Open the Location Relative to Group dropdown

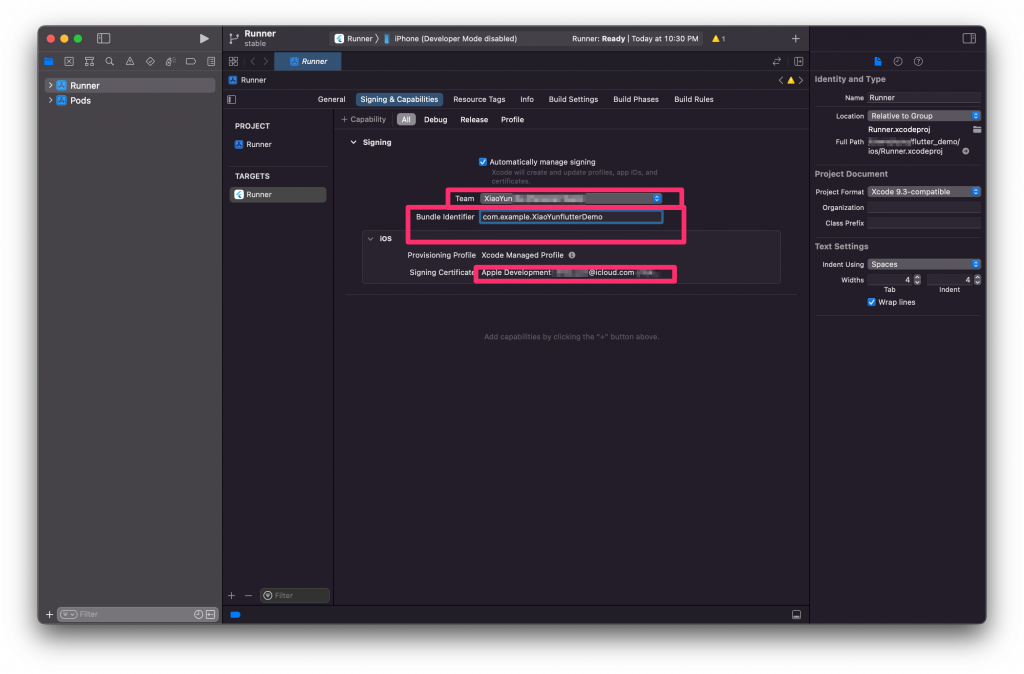(x=923, y=116)
